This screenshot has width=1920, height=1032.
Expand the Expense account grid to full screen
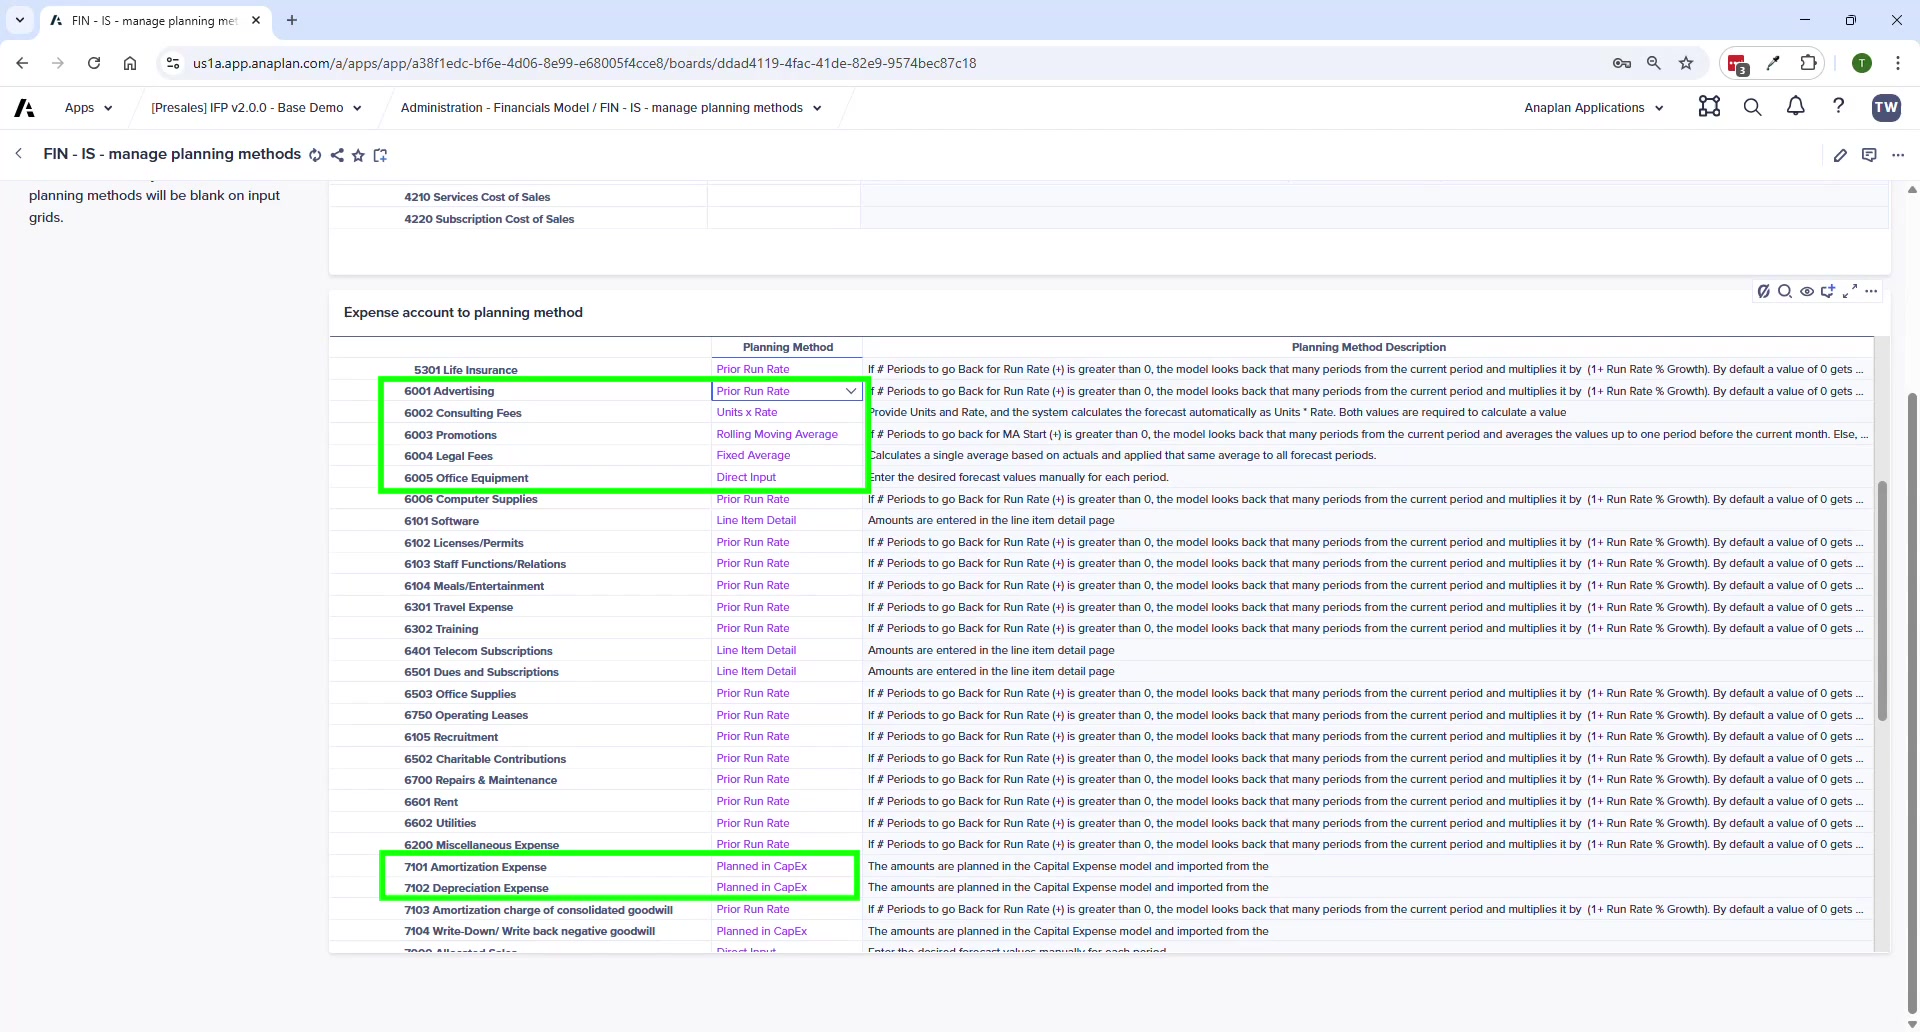click(x=1849, y=292)
